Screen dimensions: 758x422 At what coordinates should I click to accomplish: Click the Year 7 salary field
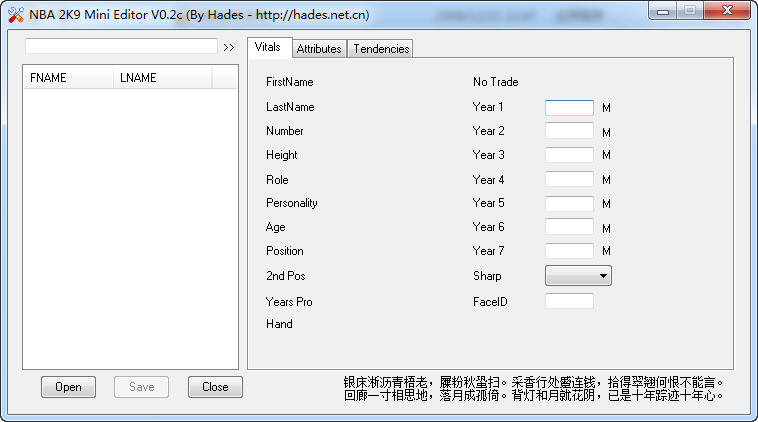click(569, 250)
